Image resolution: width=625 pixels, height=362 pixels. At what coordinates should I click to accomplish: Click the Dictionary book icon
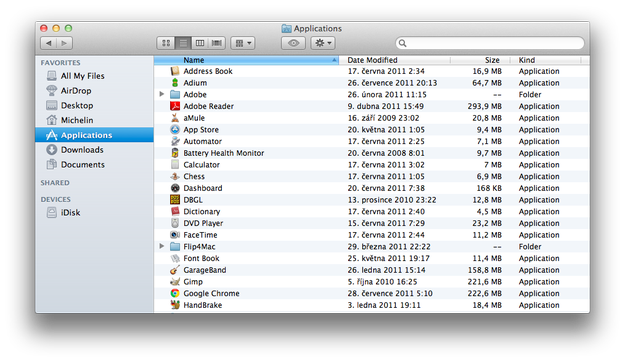(175, 211)
